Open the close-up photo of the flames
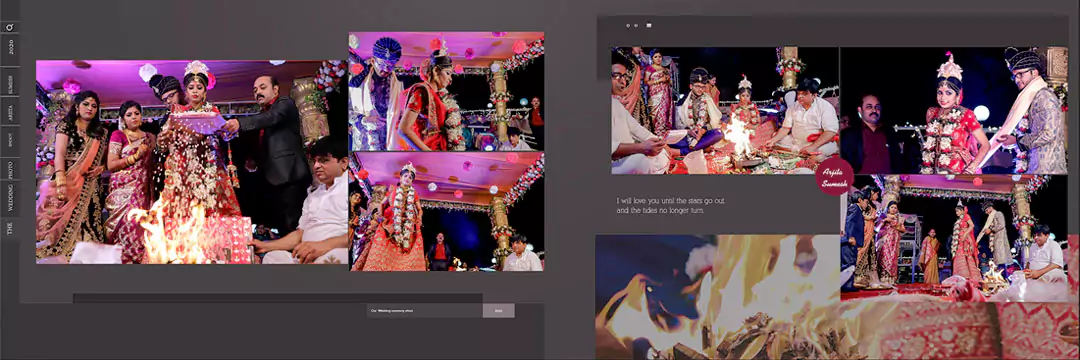This screenshot has height=360, width=1080. point(718,297)
